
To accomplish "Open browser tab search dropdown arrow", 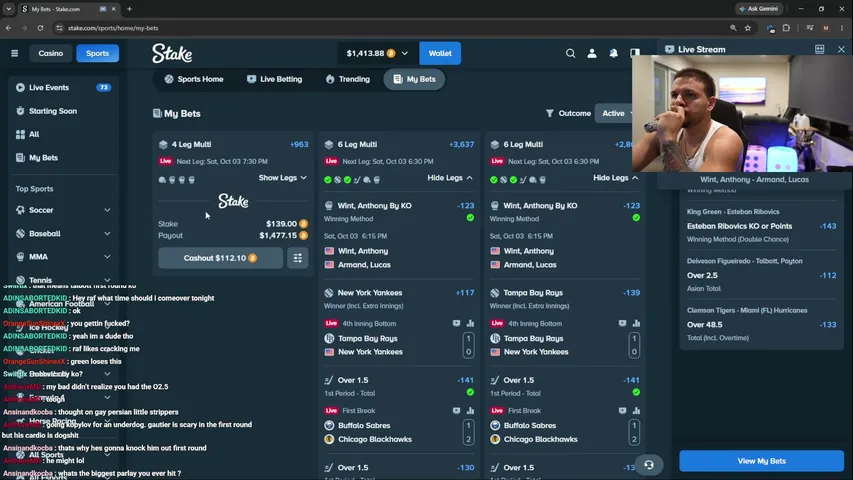I will (x=9, y=9).
